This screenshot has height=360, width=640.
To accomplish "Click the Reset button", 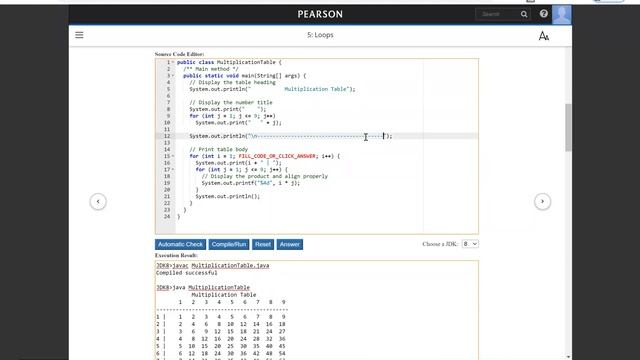I will [263, 244].
